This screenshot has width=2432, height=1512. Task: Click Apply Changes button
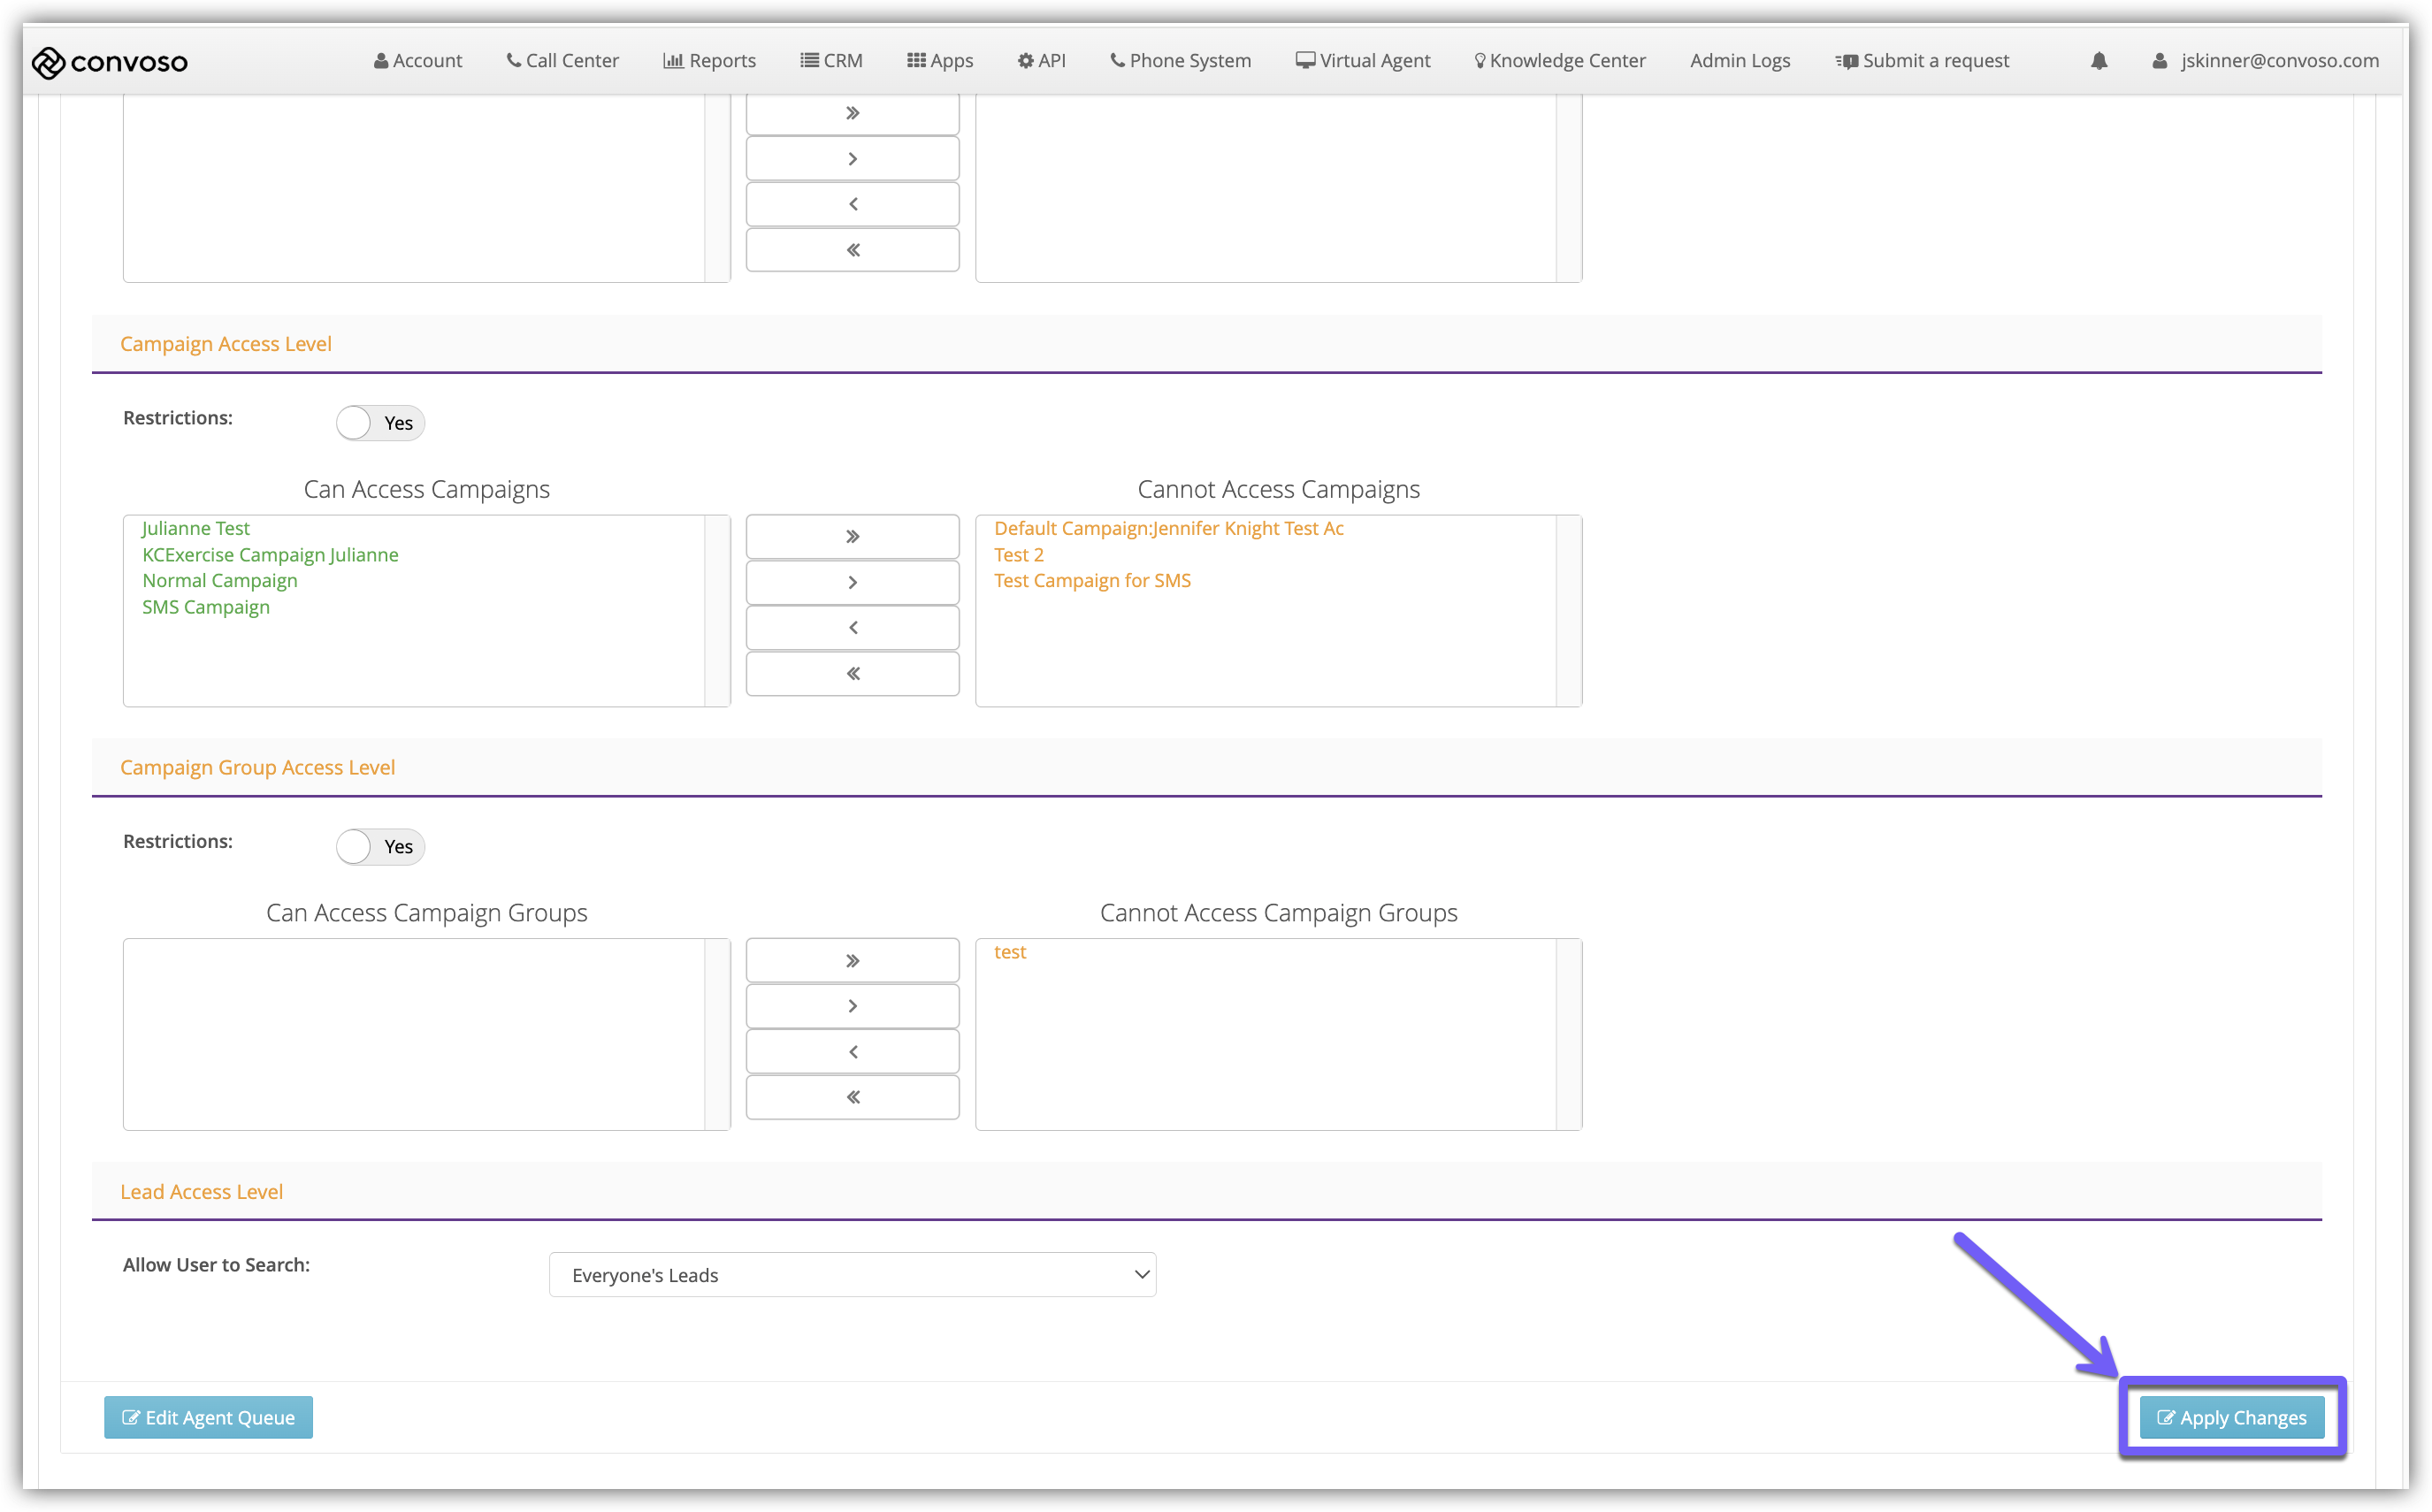pyautogui.click(x=2231, y=1418)
